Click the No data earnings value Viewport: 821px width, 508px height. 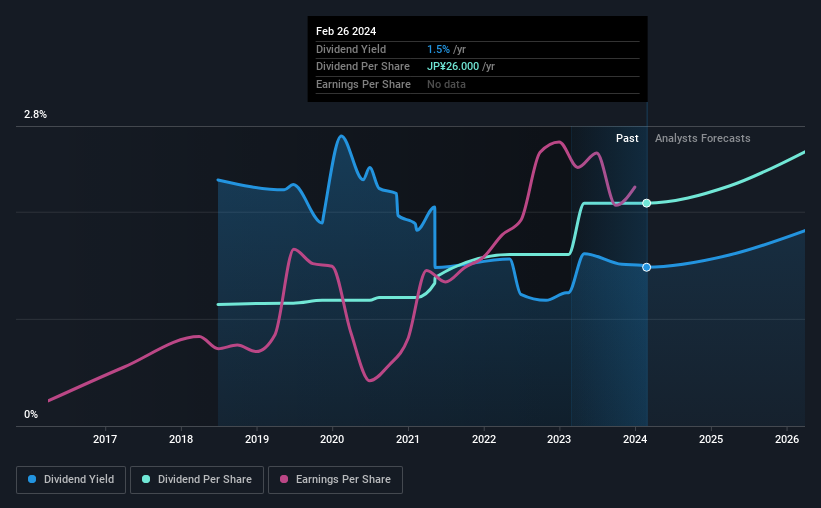click(x=446, y=84)
